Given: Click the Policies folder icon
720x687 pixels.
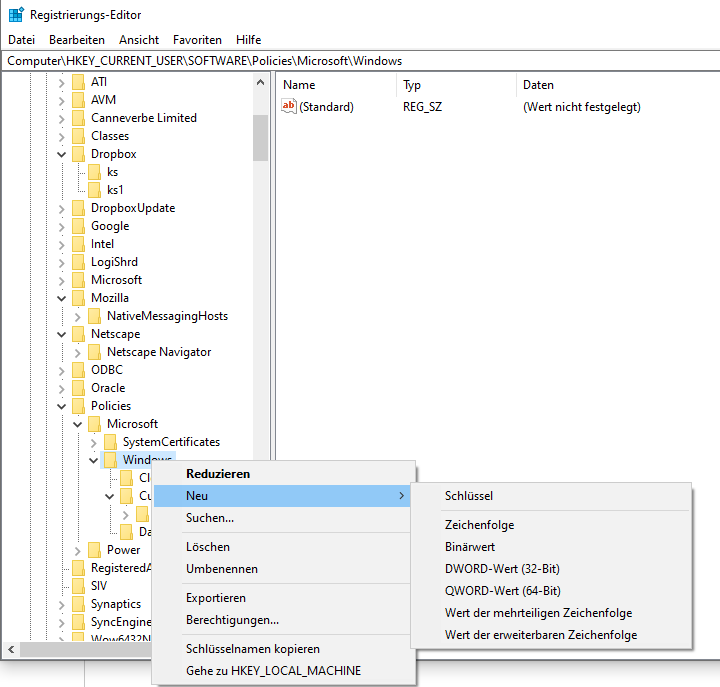Looking at the screenshot, I should (x=79, y=406).
